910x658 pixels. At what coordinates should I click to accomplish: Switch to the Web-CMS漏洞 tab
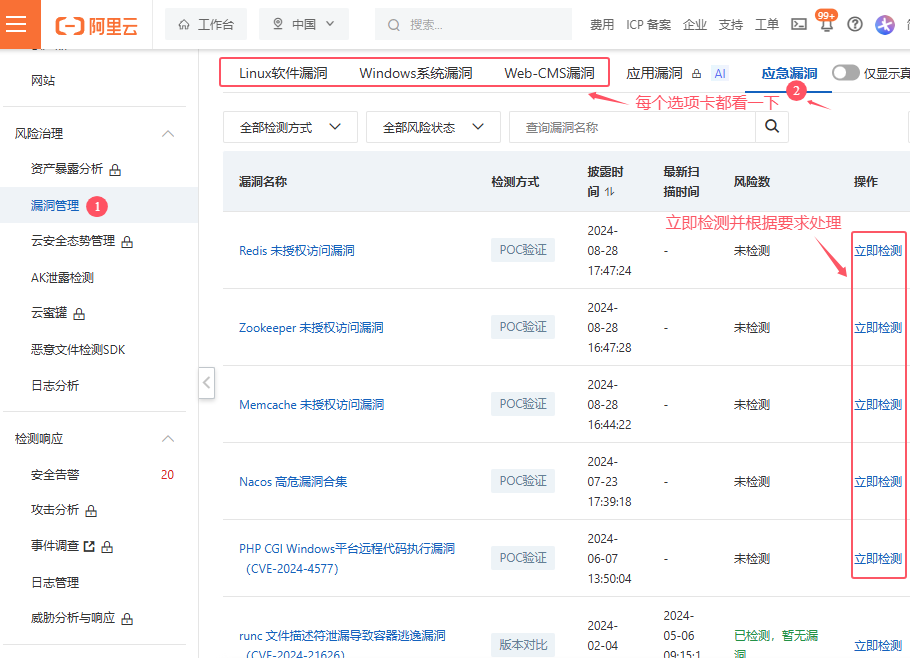coord(549,73)
